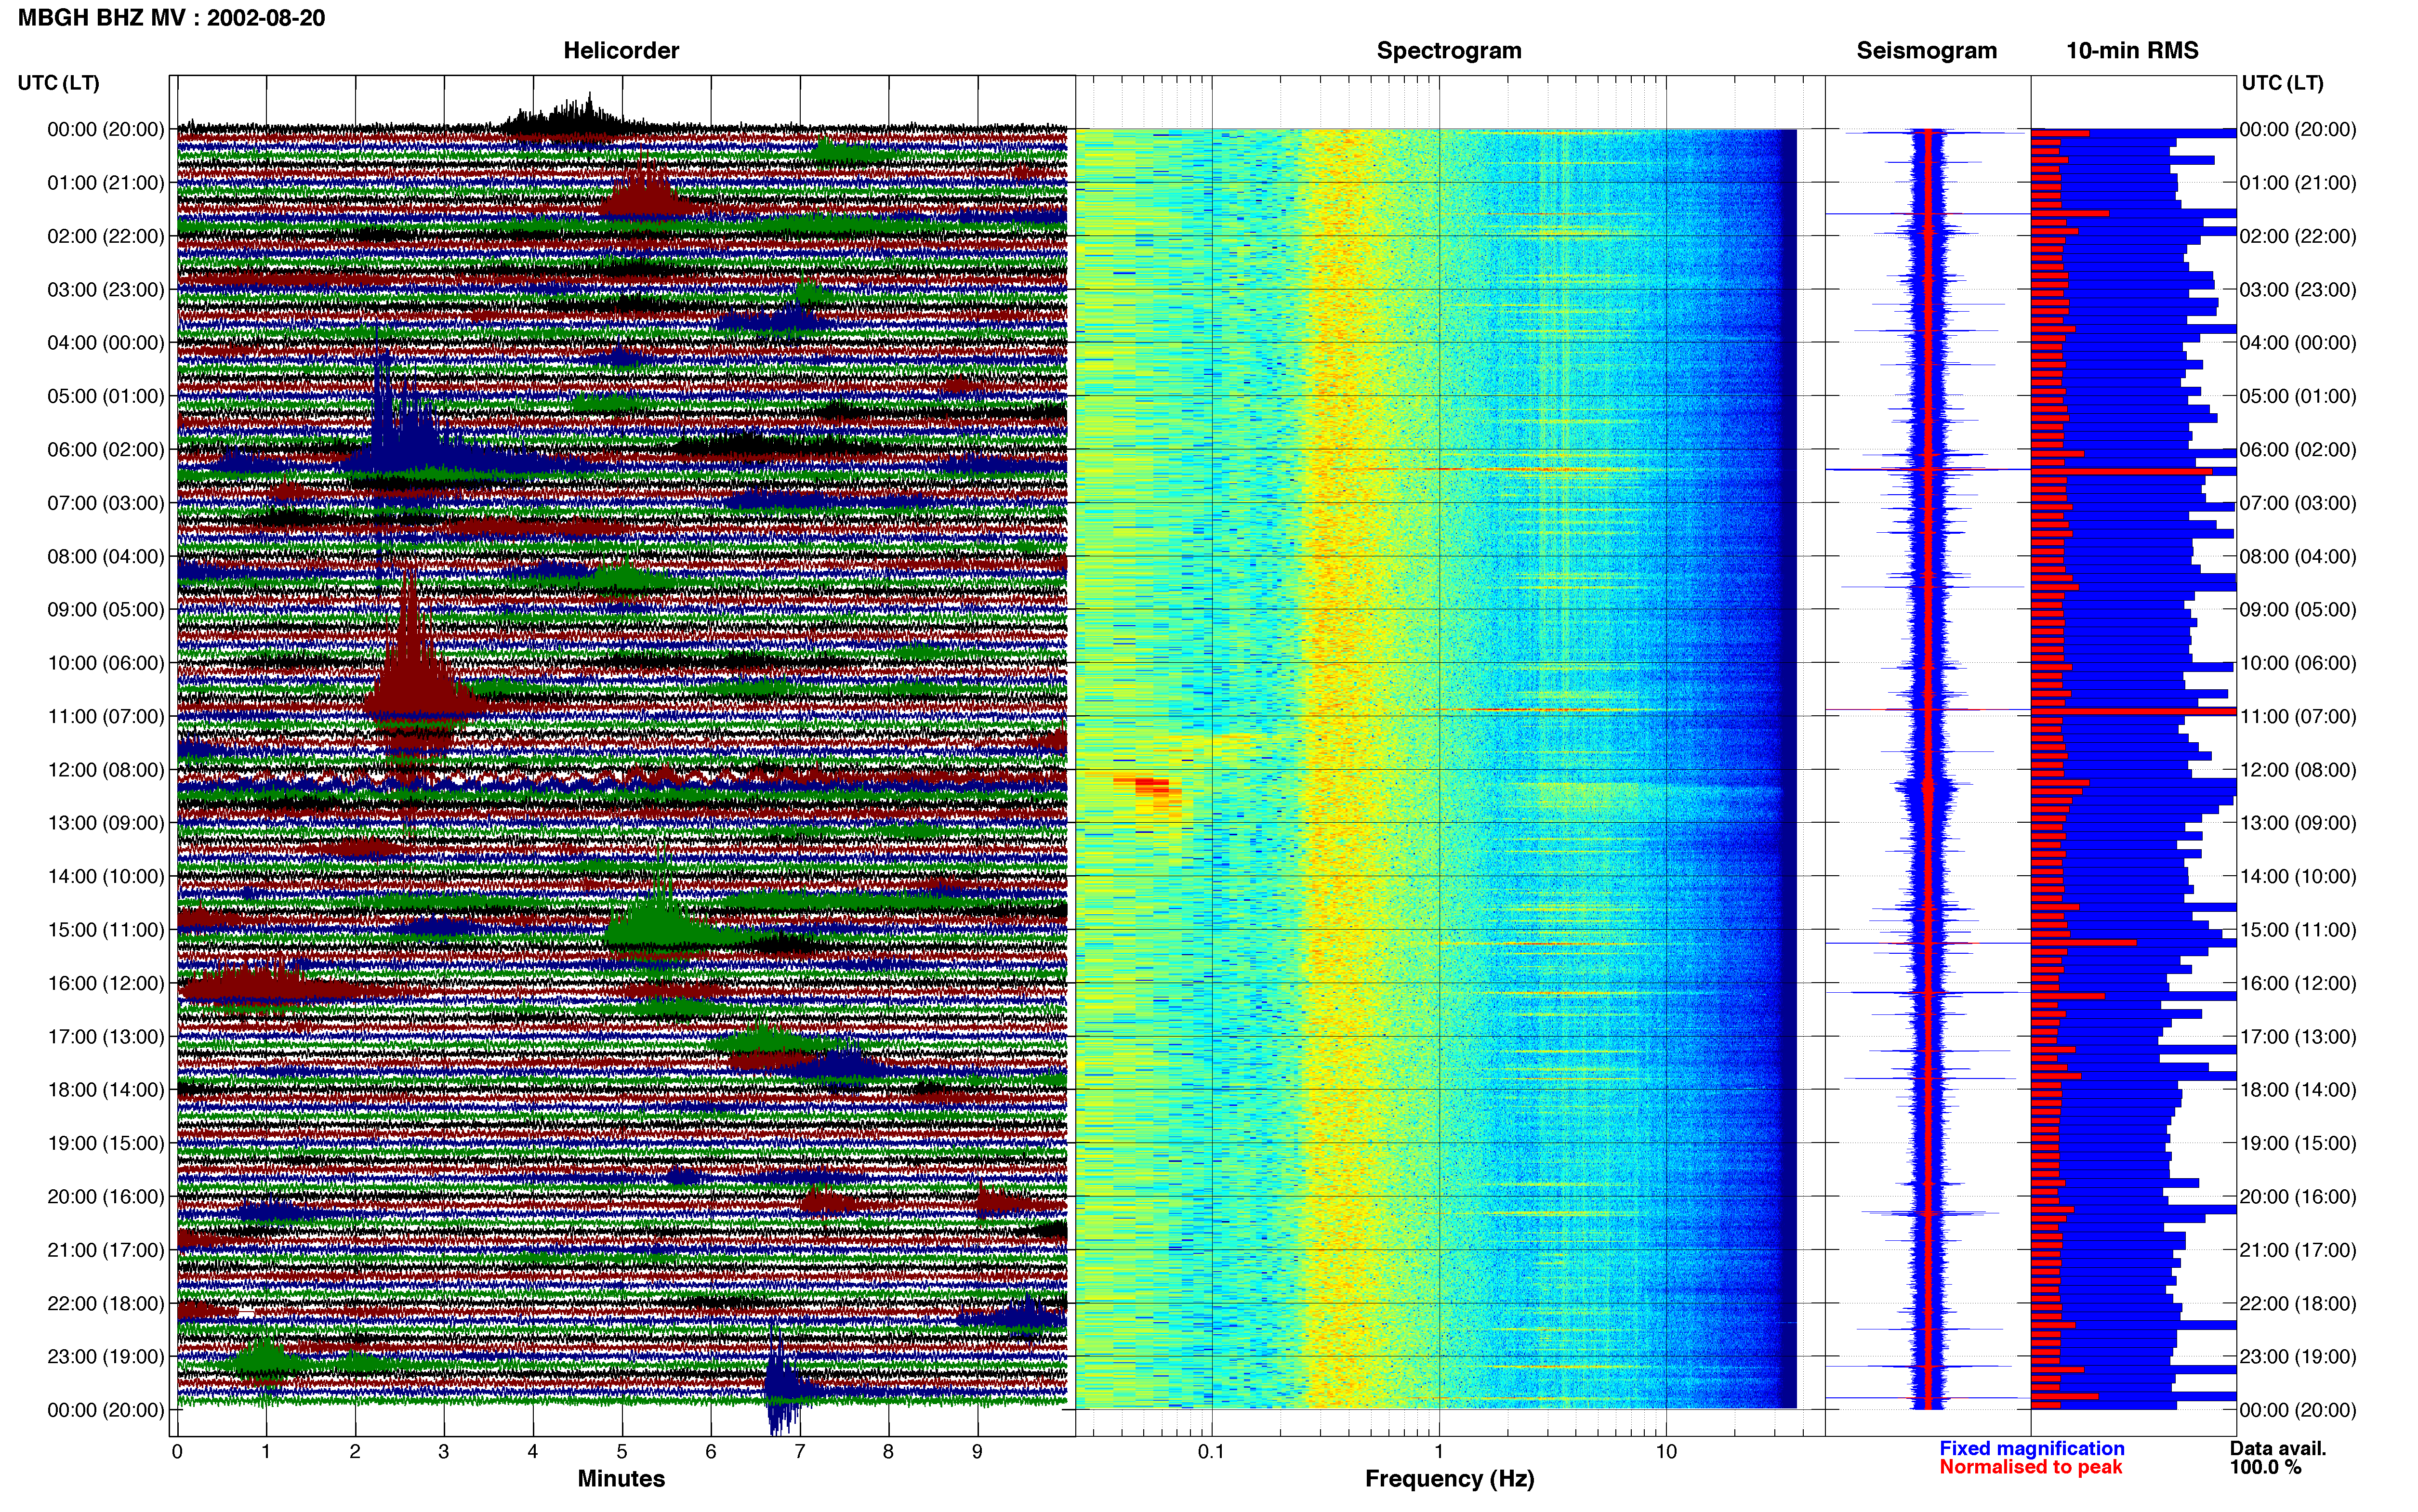The width and height of the screenshot is (2418, 1512).
Task: Click the 07:00 (03:00) label on the left axis
Action: coord(106,503)
